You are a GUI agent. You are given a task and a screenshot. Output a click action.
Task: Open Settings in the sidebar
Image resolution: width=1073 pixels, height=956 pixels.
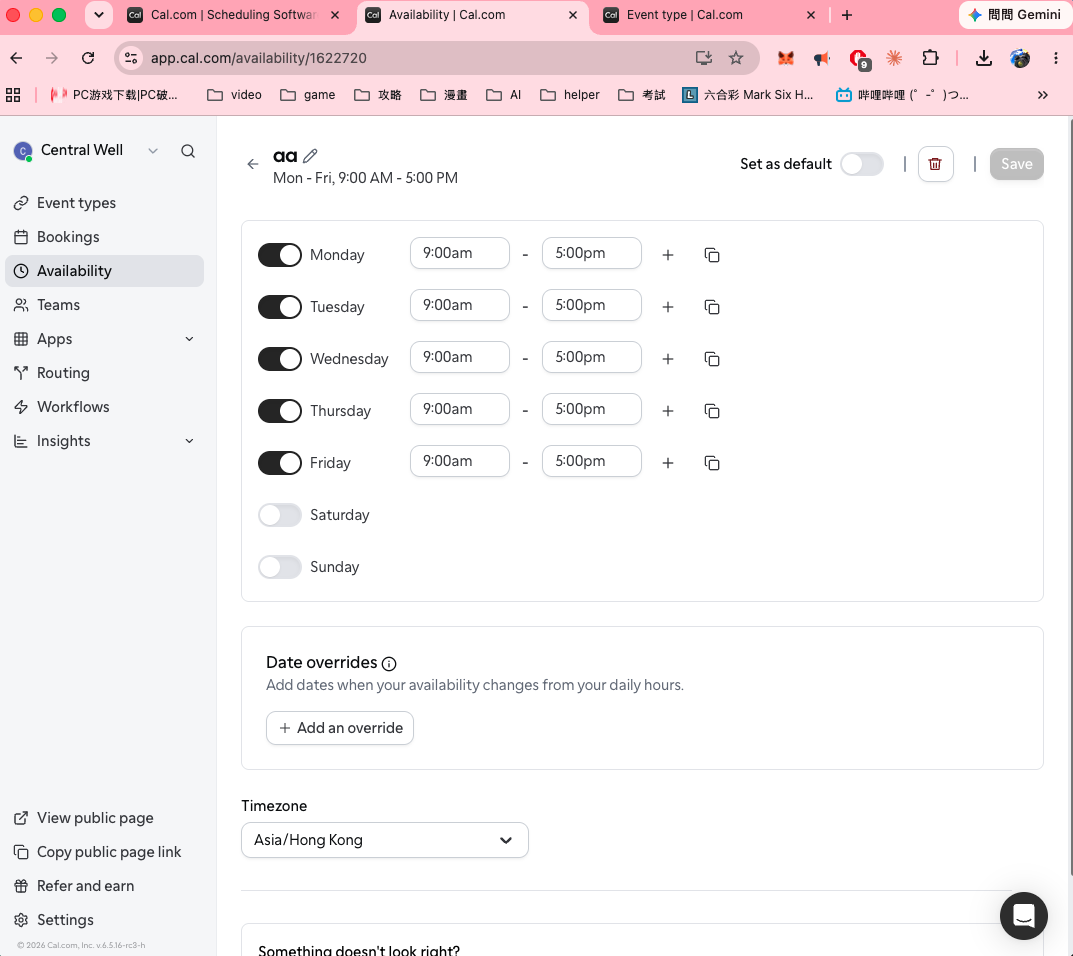tap(104, 920)
